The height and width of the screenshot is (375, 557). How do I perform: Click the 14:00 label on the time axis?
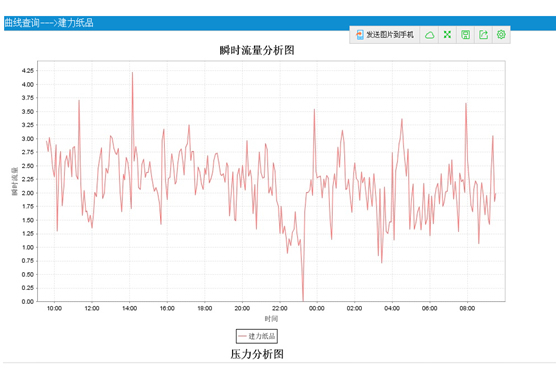(x=129, y=308)
